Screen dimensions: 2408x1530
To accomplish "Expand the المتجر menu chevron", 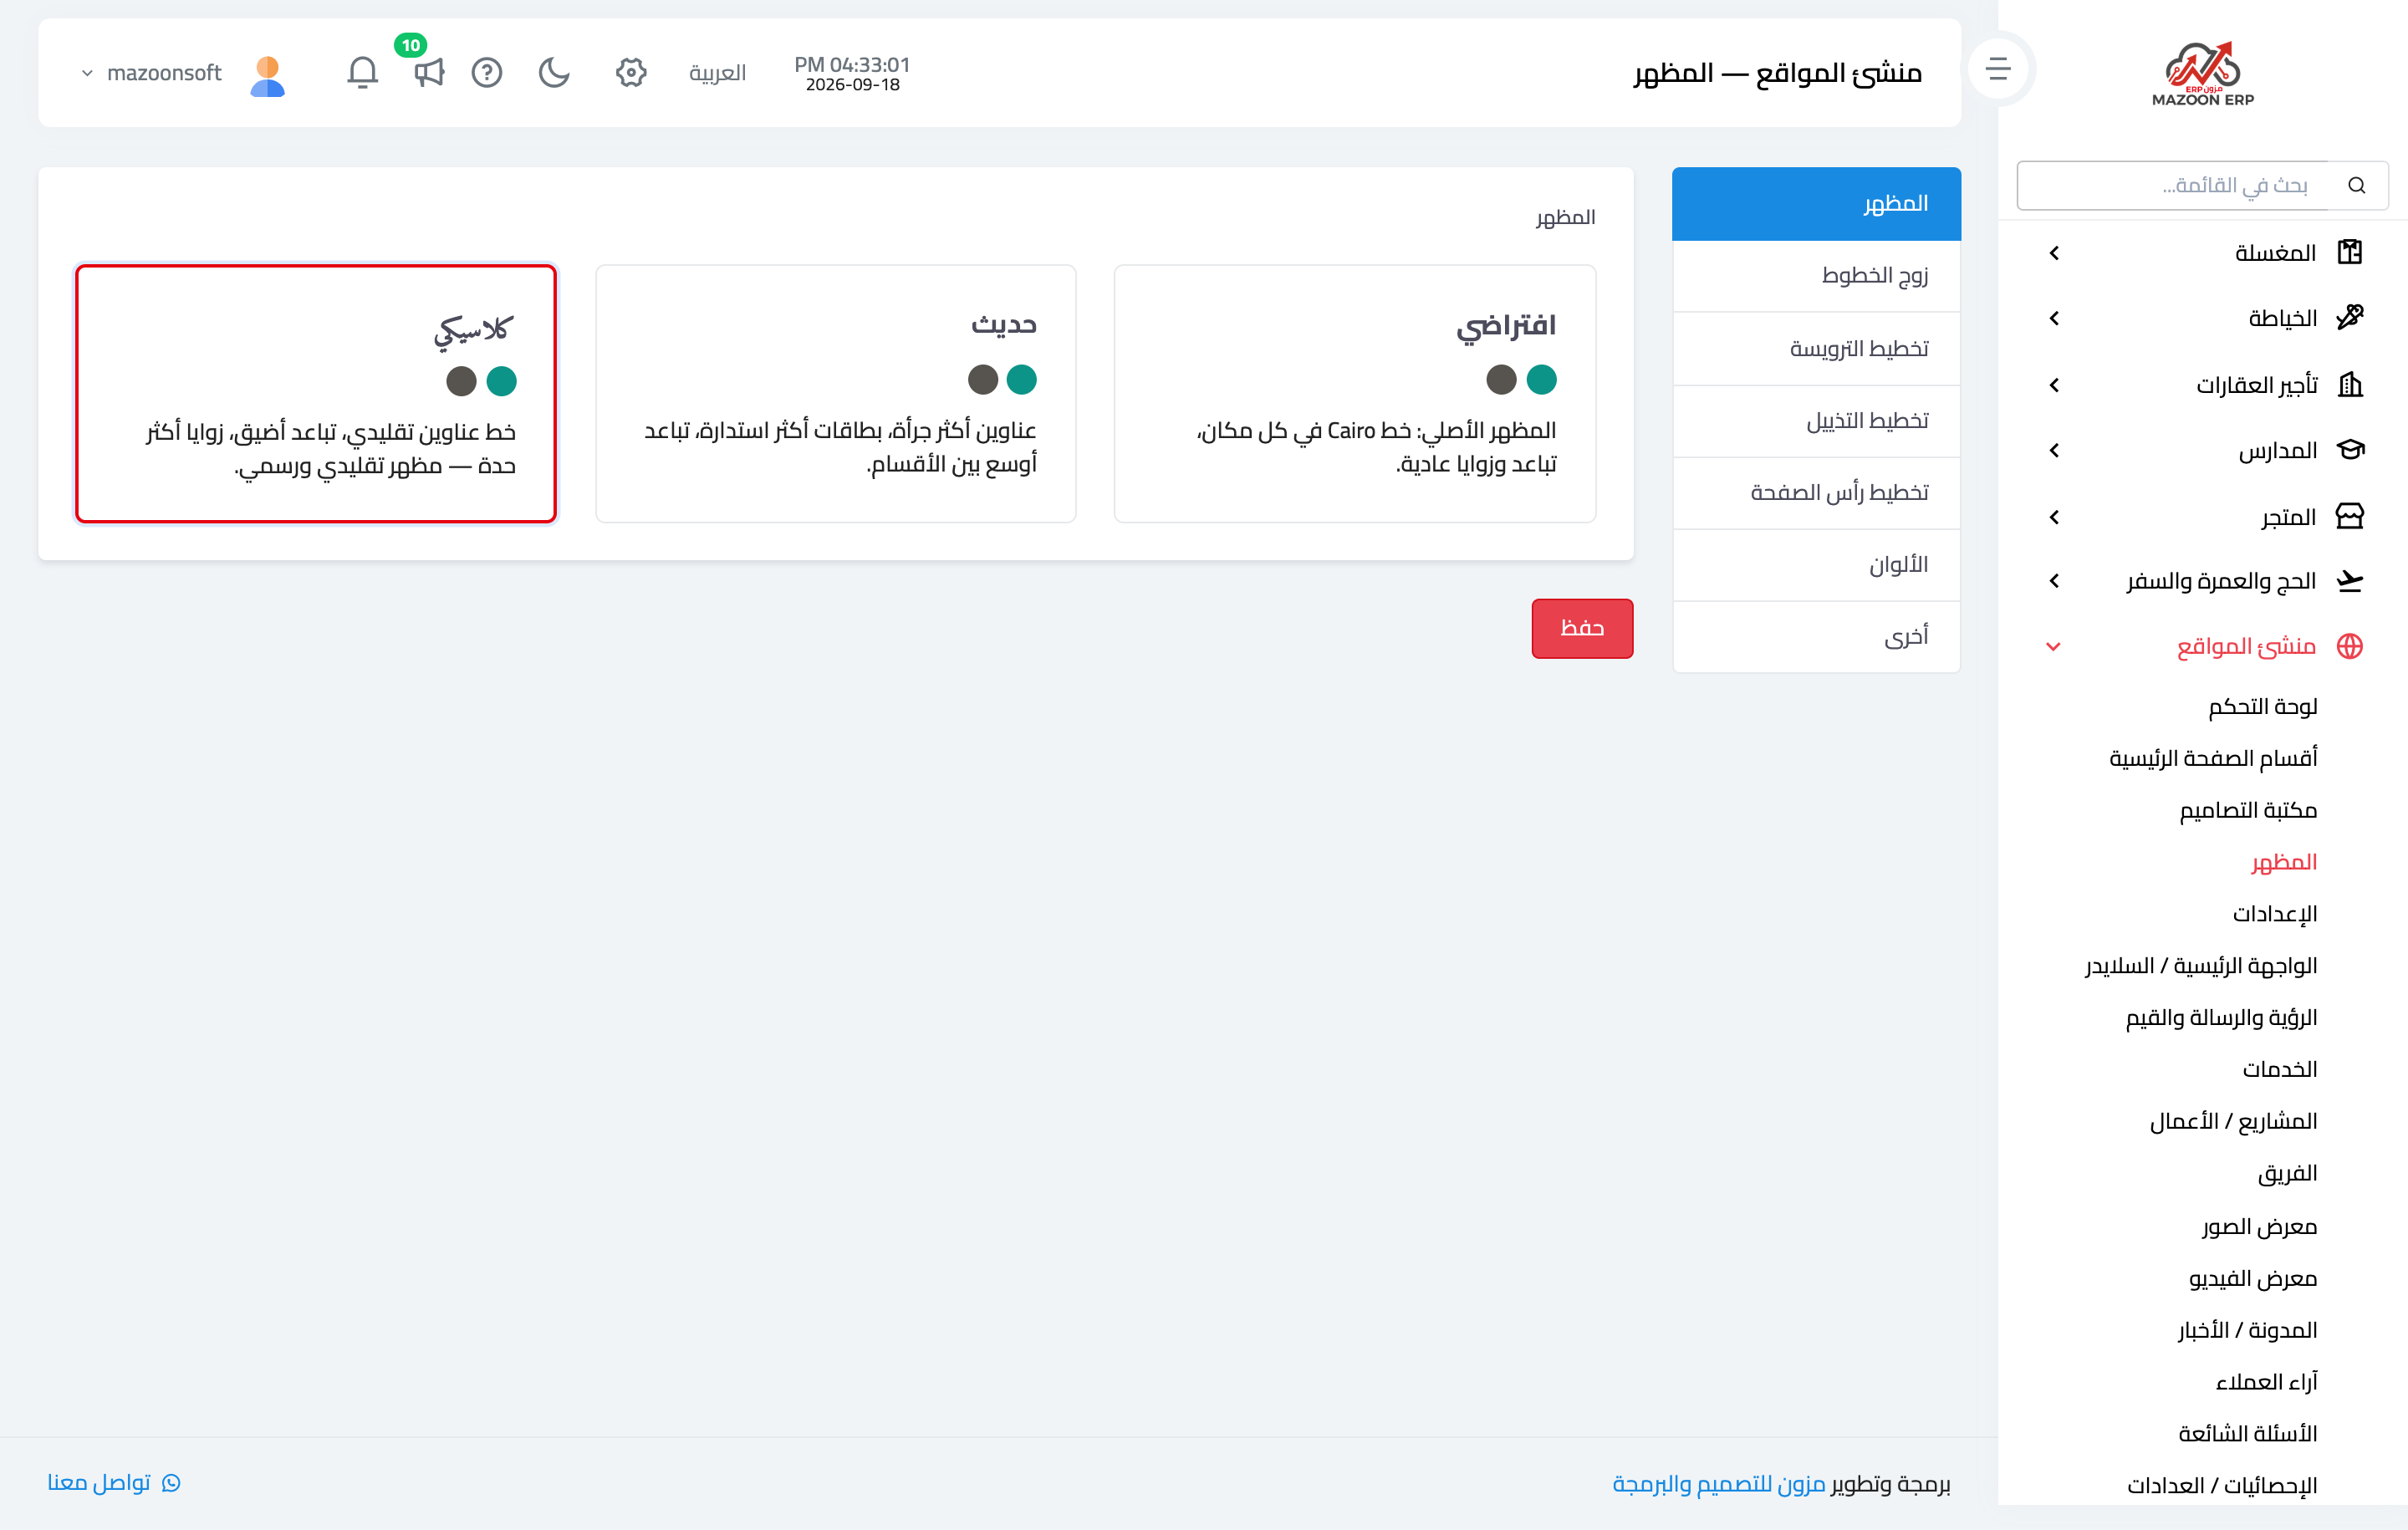I will (2054, 517).
